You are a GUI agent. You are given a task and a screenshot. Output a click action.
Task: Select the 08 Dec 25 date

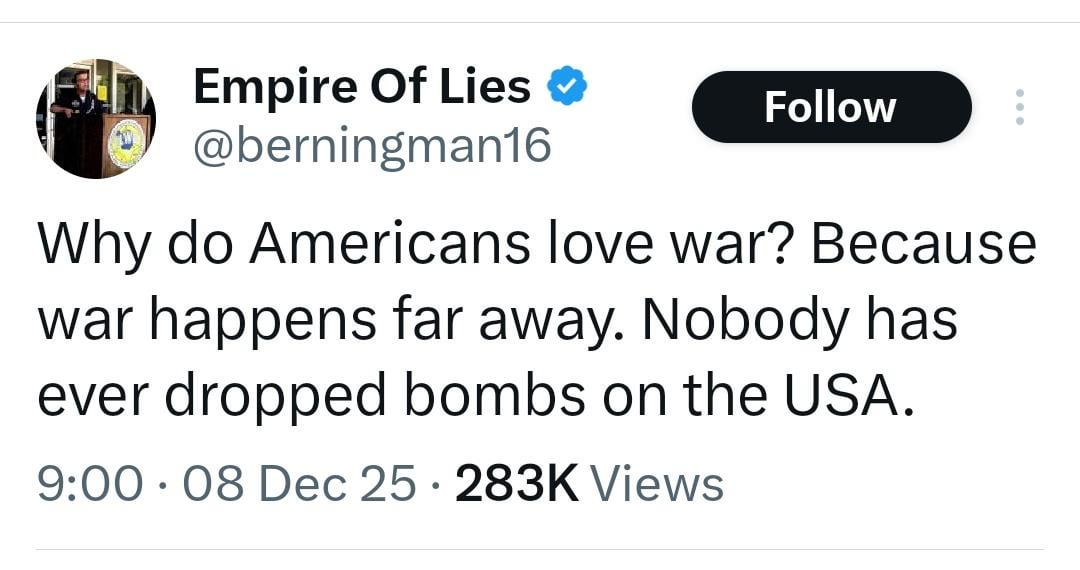pyautogui.click(x=299, y=483)
